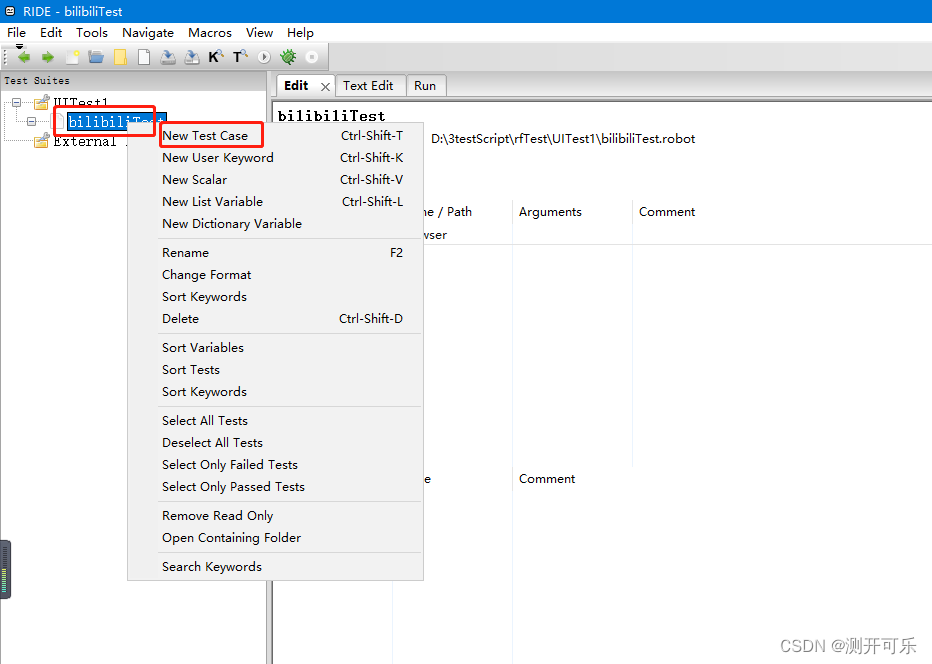Collapse the bilibiliTest tree node
Image resolution: width=932 pixels, height=664 pixels.
coord(32,121)
